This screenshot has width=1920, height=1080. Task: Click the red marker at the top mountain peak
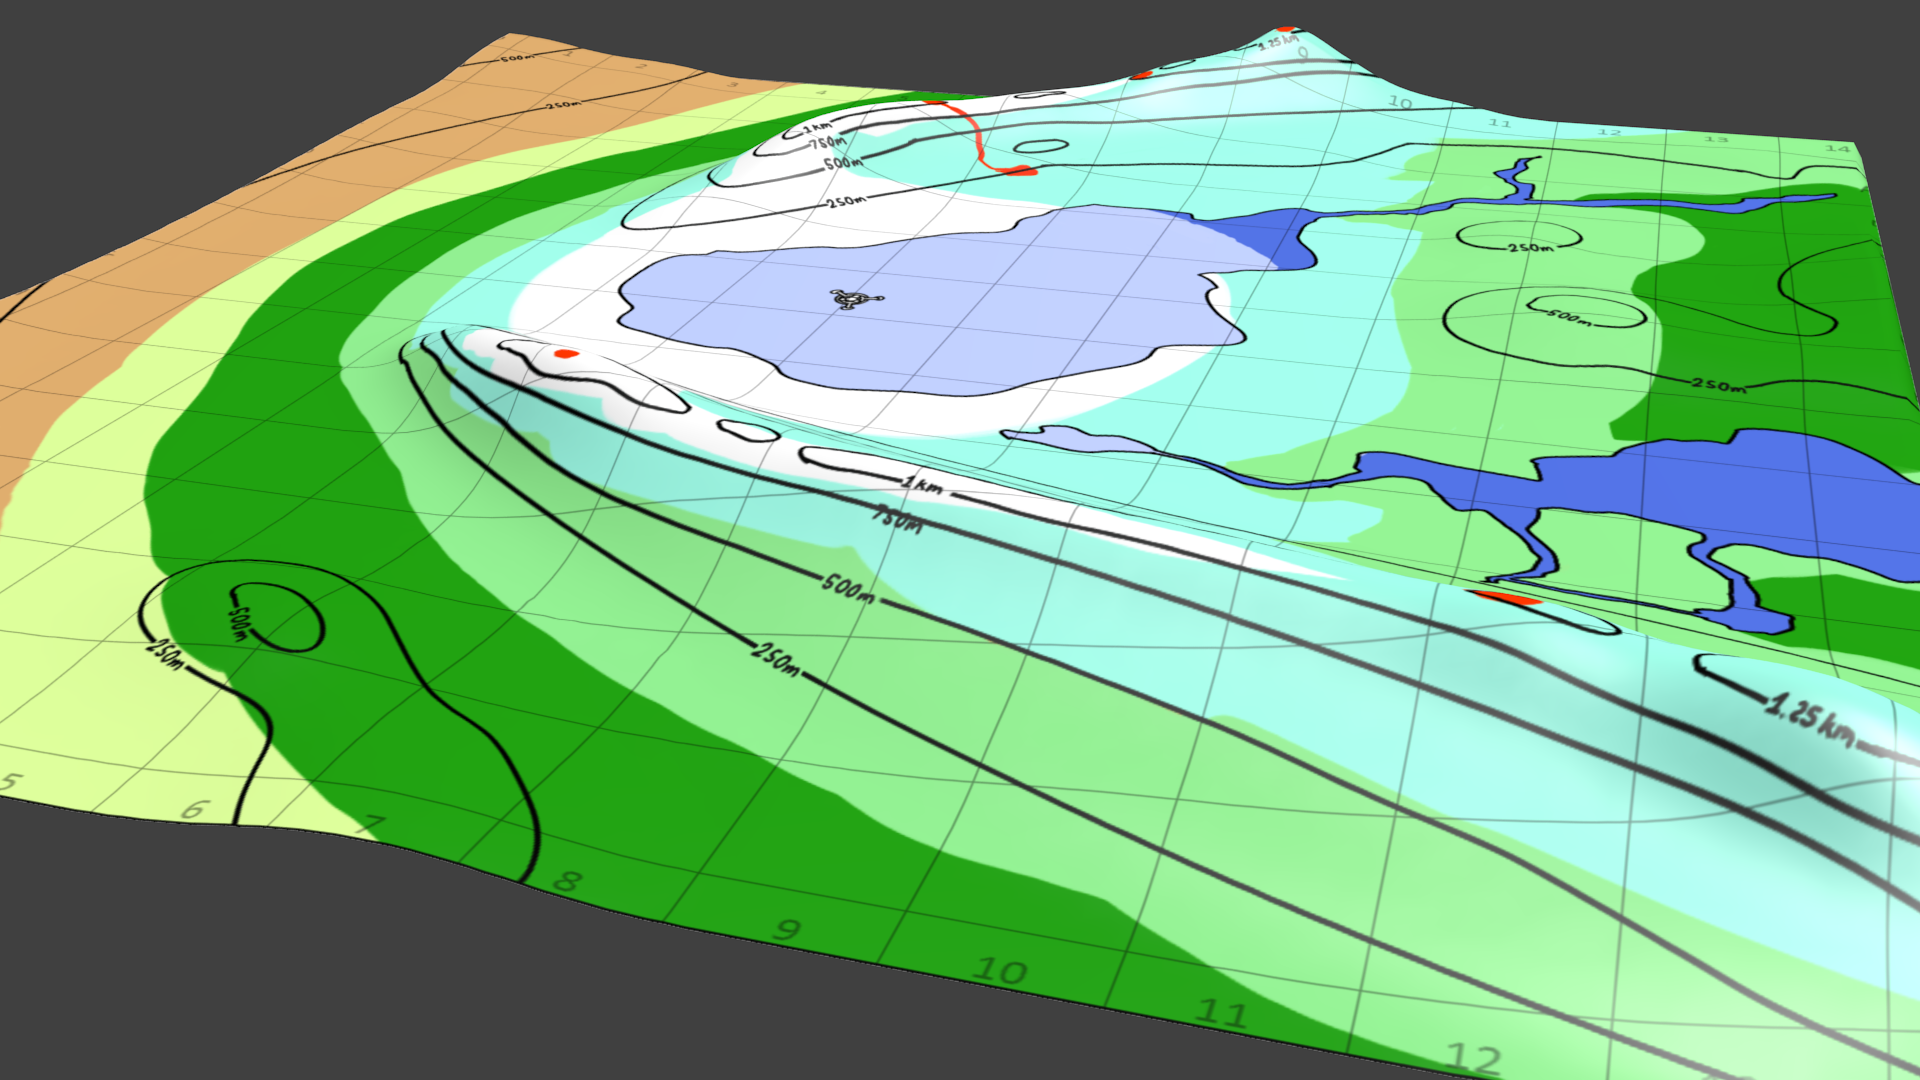1286,30
